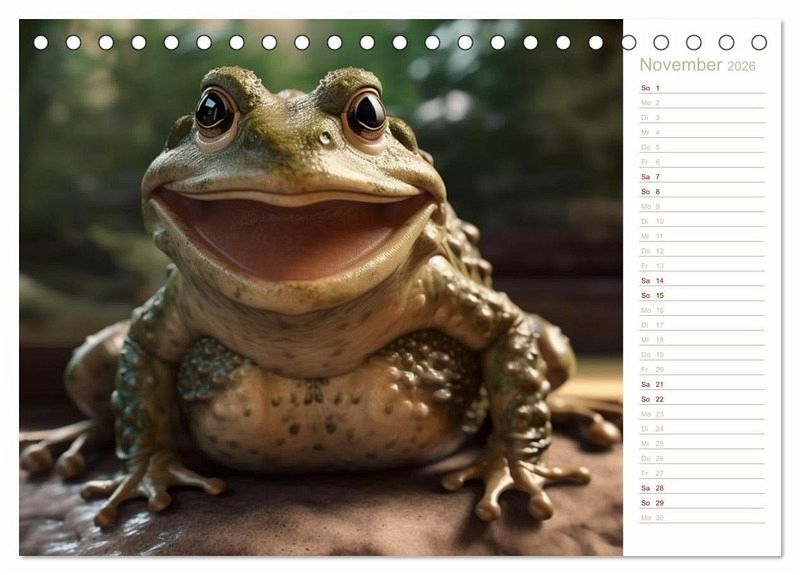Select the Saturday 7 date row
Screen dimensions: 800x575
tap(700, 177)
